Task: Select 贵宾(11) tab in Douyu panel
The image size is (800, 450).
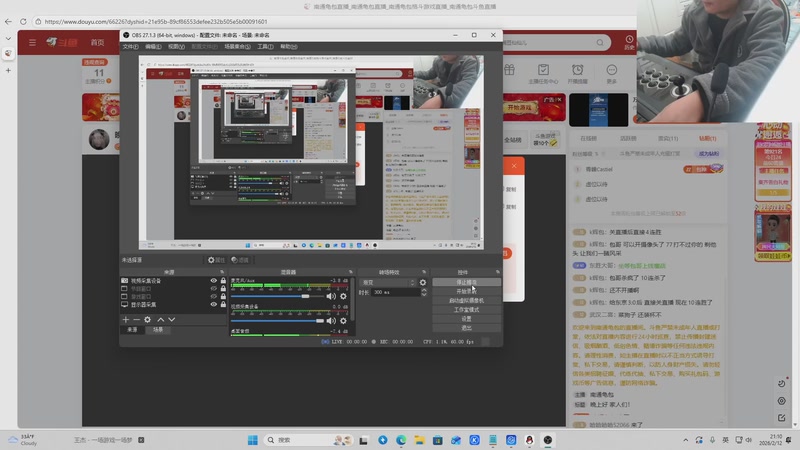Action: (668, 138)
